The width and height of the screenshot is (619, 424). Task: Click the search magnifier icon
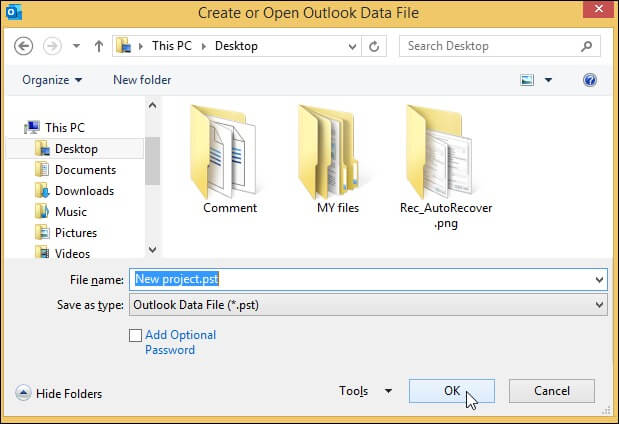588,46
